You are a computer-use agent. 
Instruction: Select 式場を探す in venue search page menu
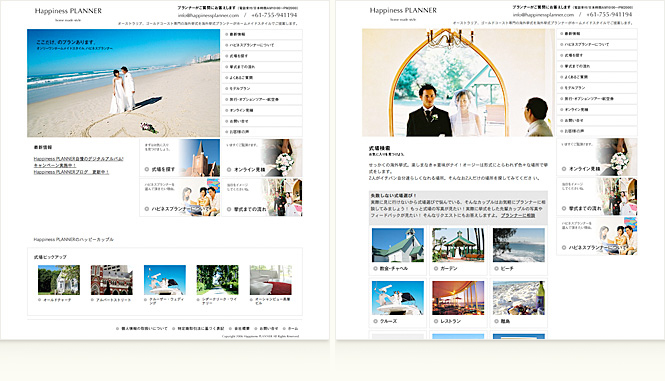click(x=597, y=56)
